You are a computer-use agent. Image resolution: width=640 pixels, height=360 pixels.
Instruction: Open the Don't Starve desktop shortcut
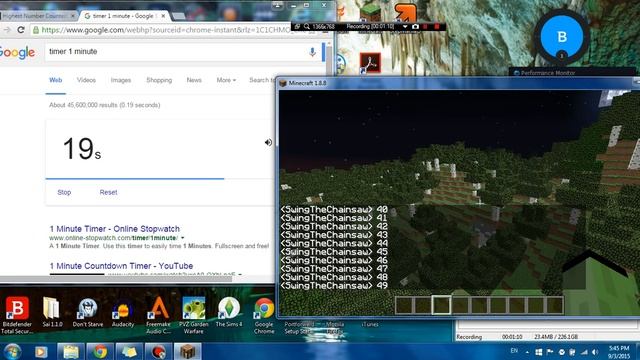coord(87,313)
